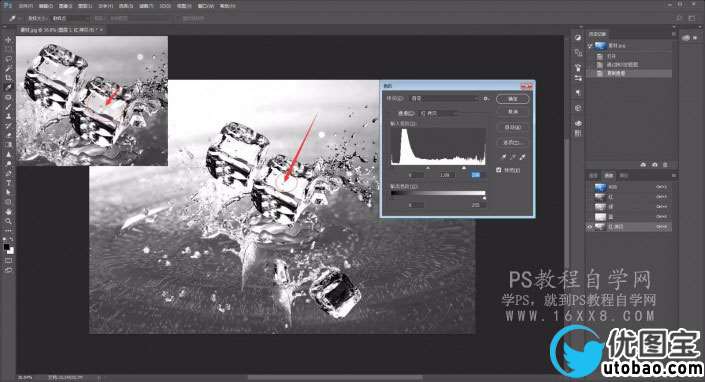The height and width of the screenshot is (382, 705).
Task: Select the Zoom magnifier tool
Action: coord(8,221)
